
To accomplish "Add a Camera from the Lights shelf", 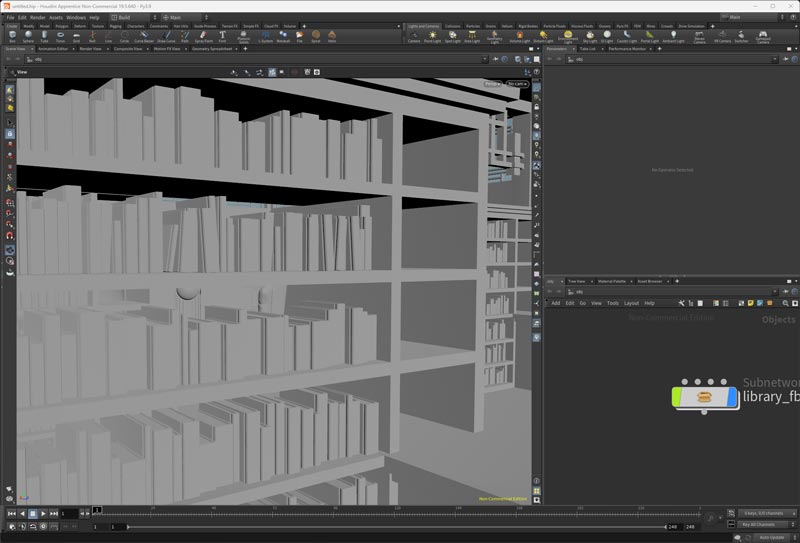I will [x=414, y=37].
